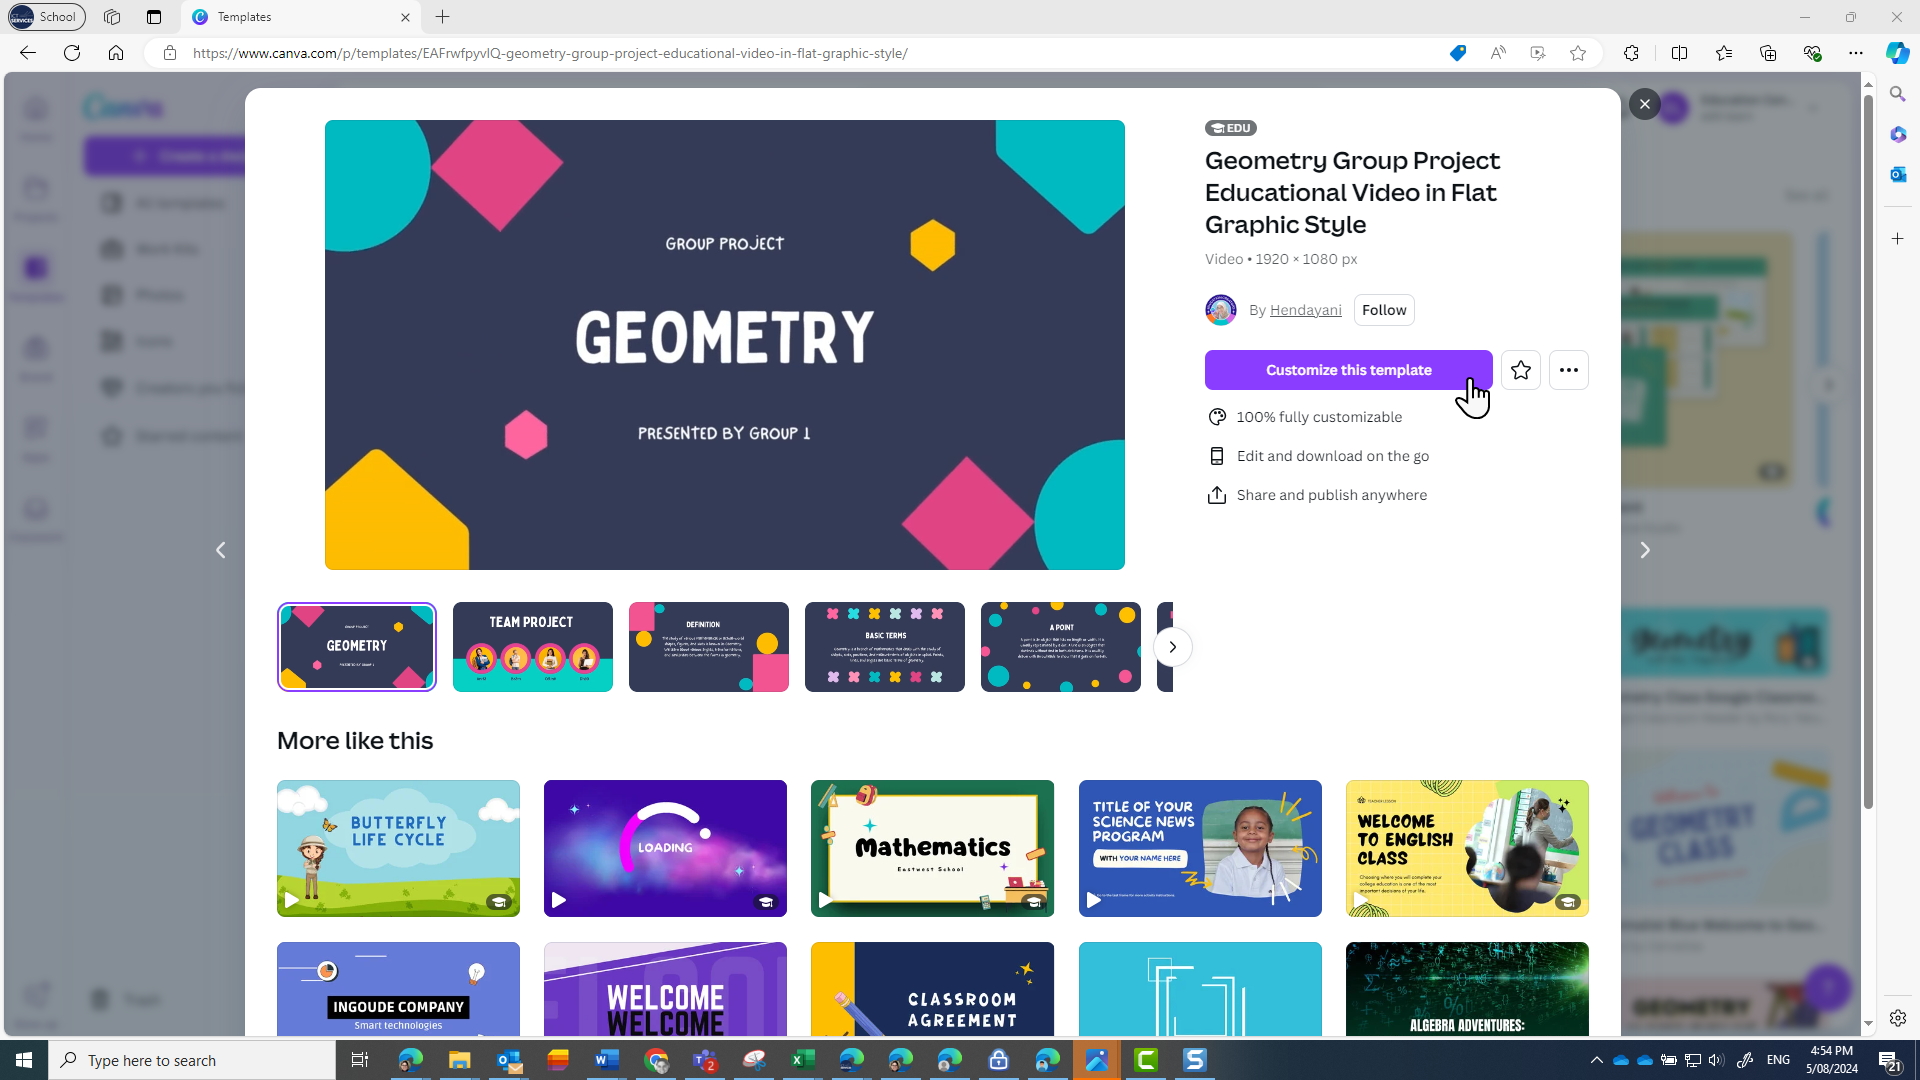Open Copilot in the Edge sidebar
The width and height of the screenshot is (1920, 1080).
(x=1897, y=53)
